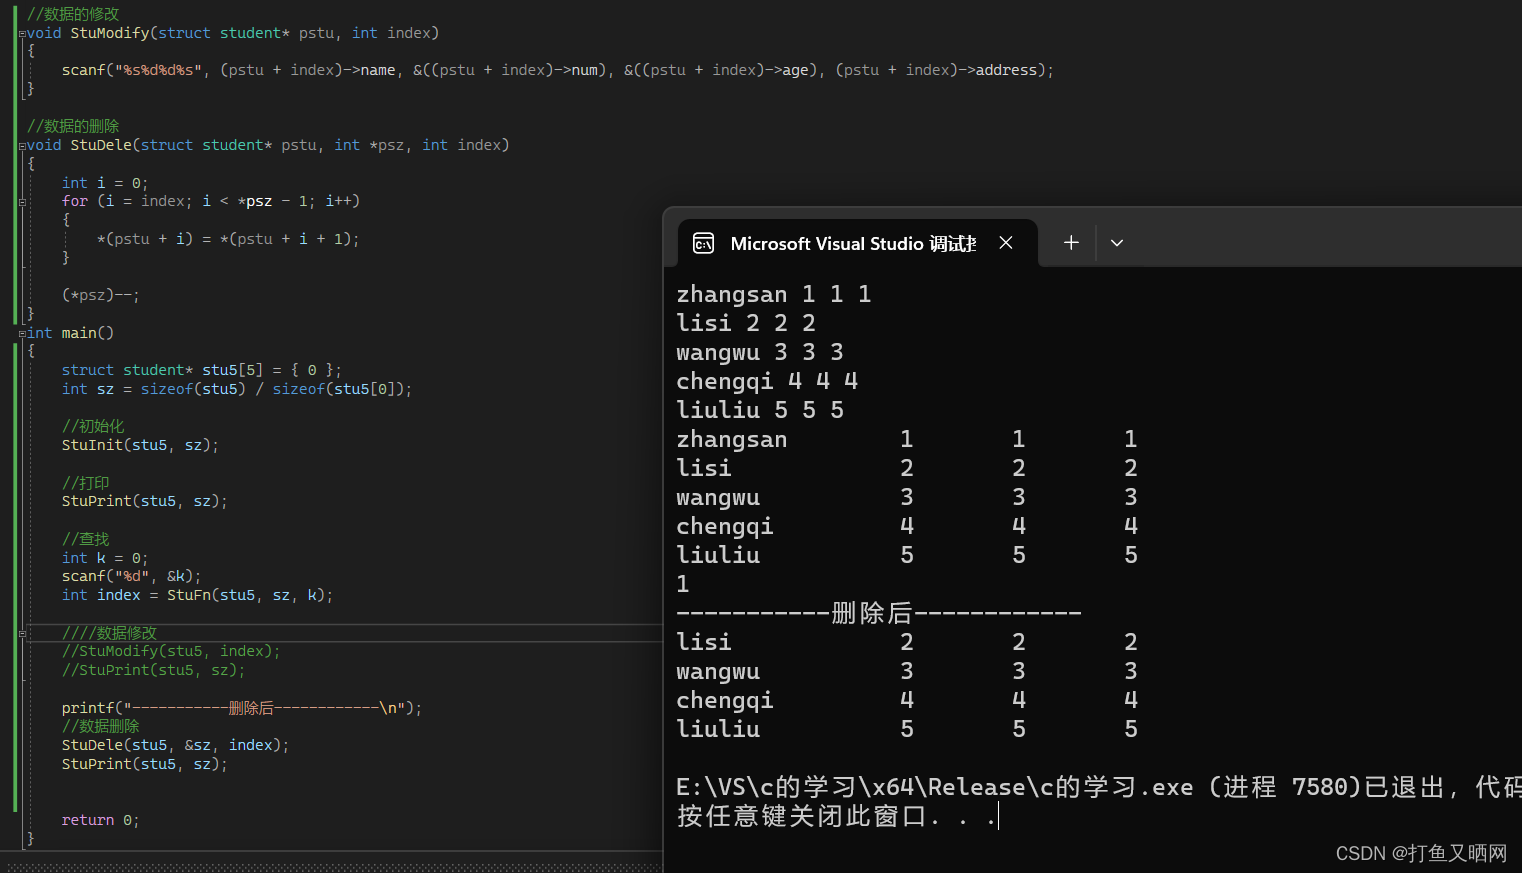This screenshot has width=1522, height=873.
Task: Click the '(*psz)--;' statement
Action: pos(101,295)
